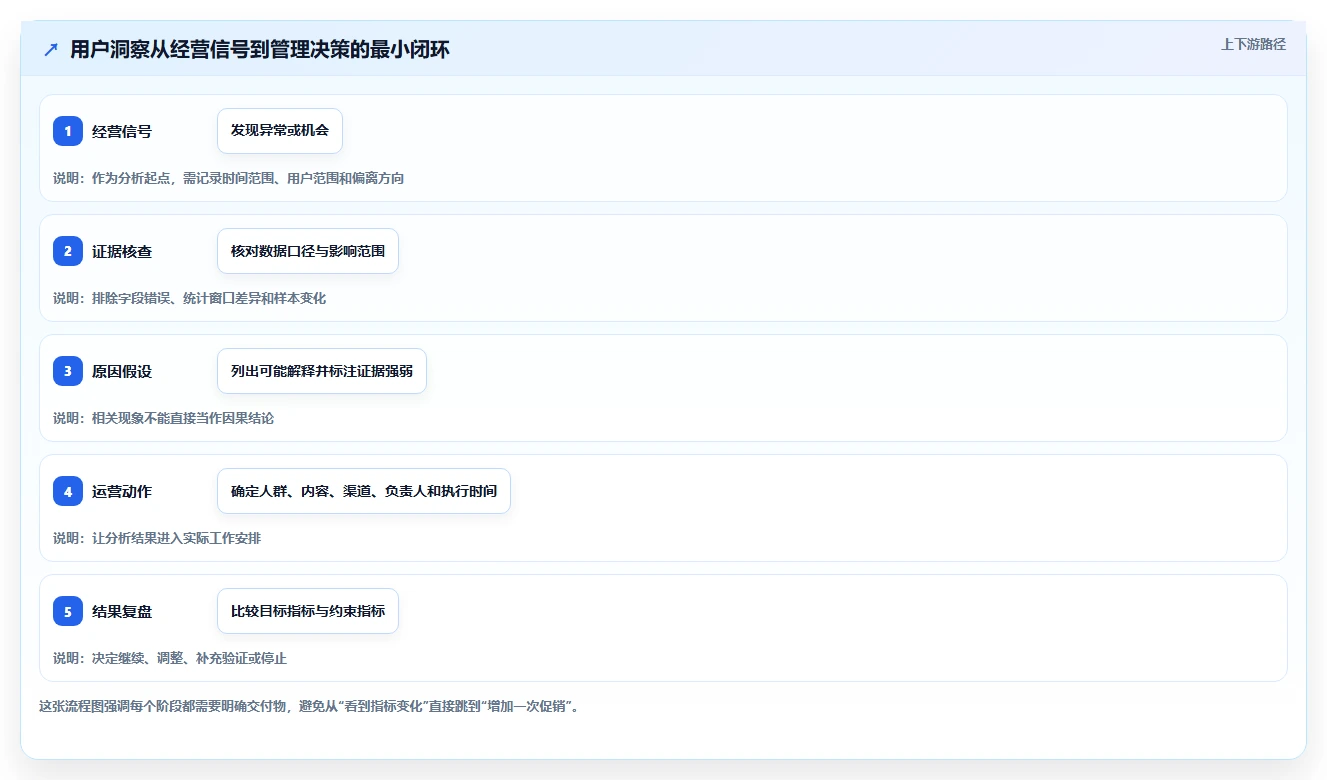Click the 比较目标指标与约束指标 chip
Screen dimensions: 1327x780
308,611
